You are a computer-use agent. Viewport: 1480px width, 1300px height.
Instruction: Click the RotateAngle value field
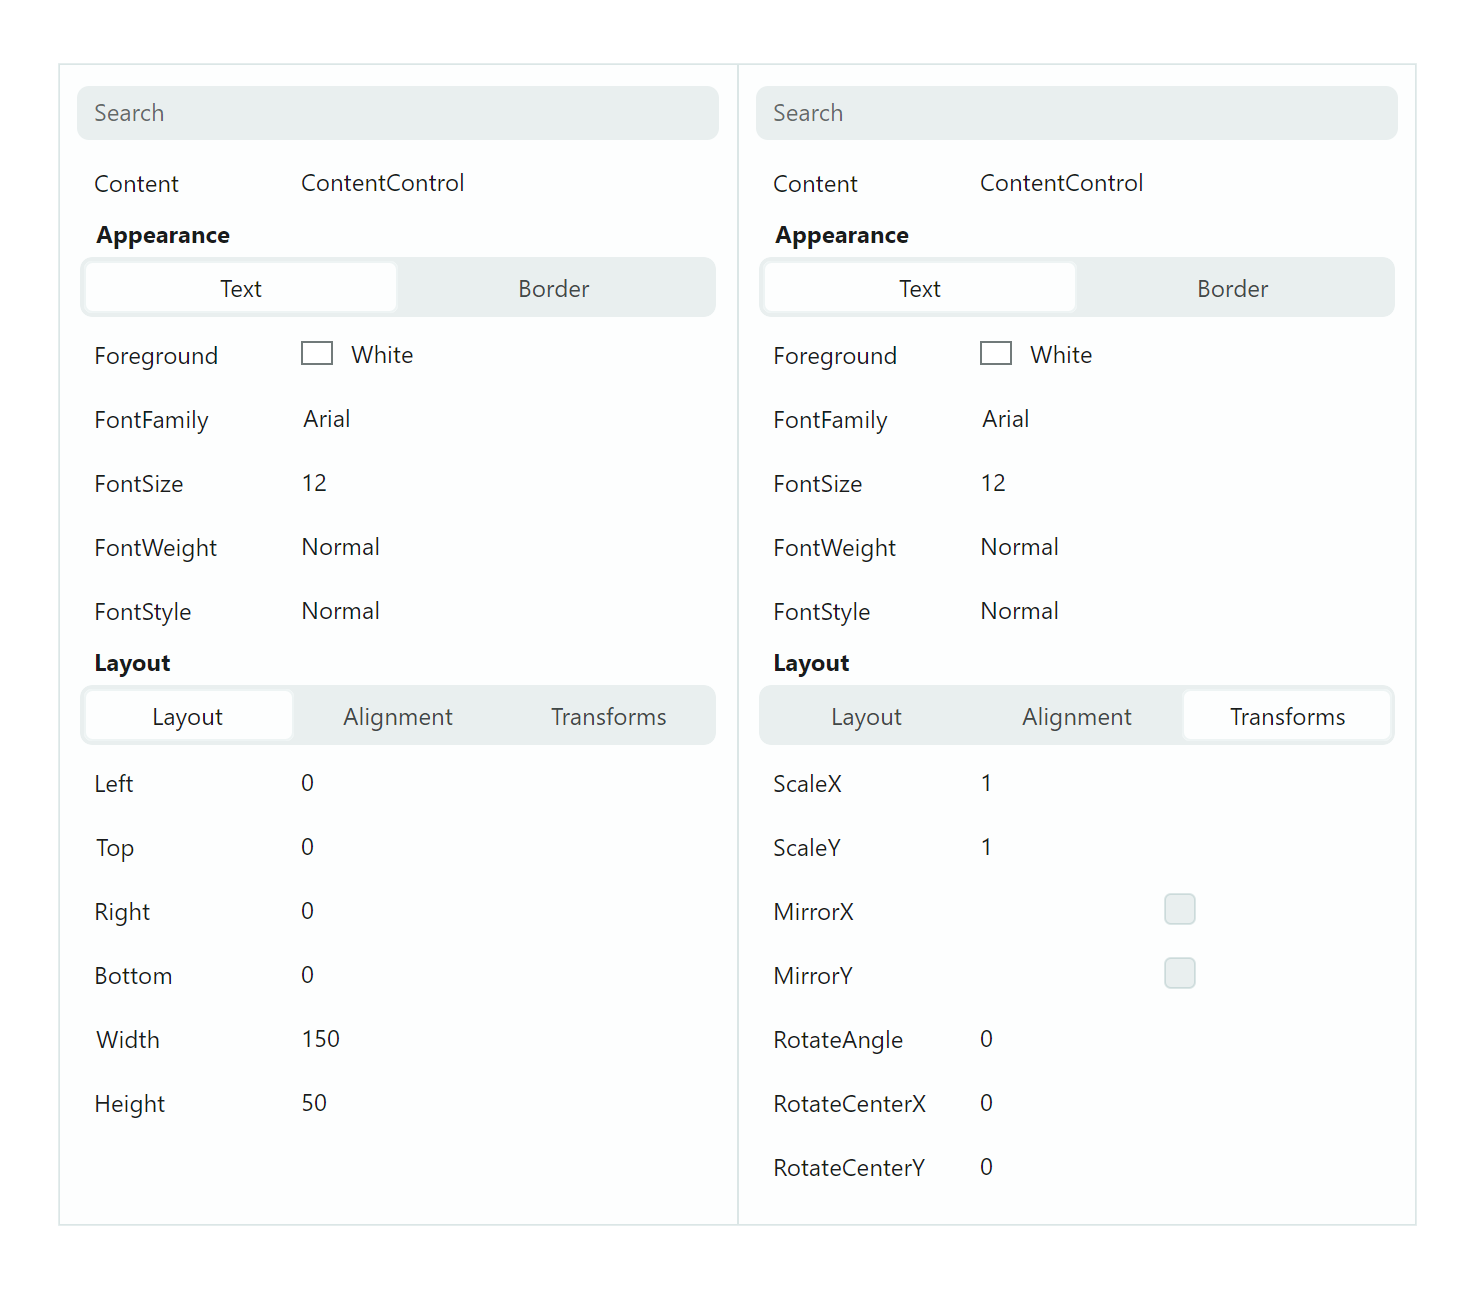coord(987,1039)
